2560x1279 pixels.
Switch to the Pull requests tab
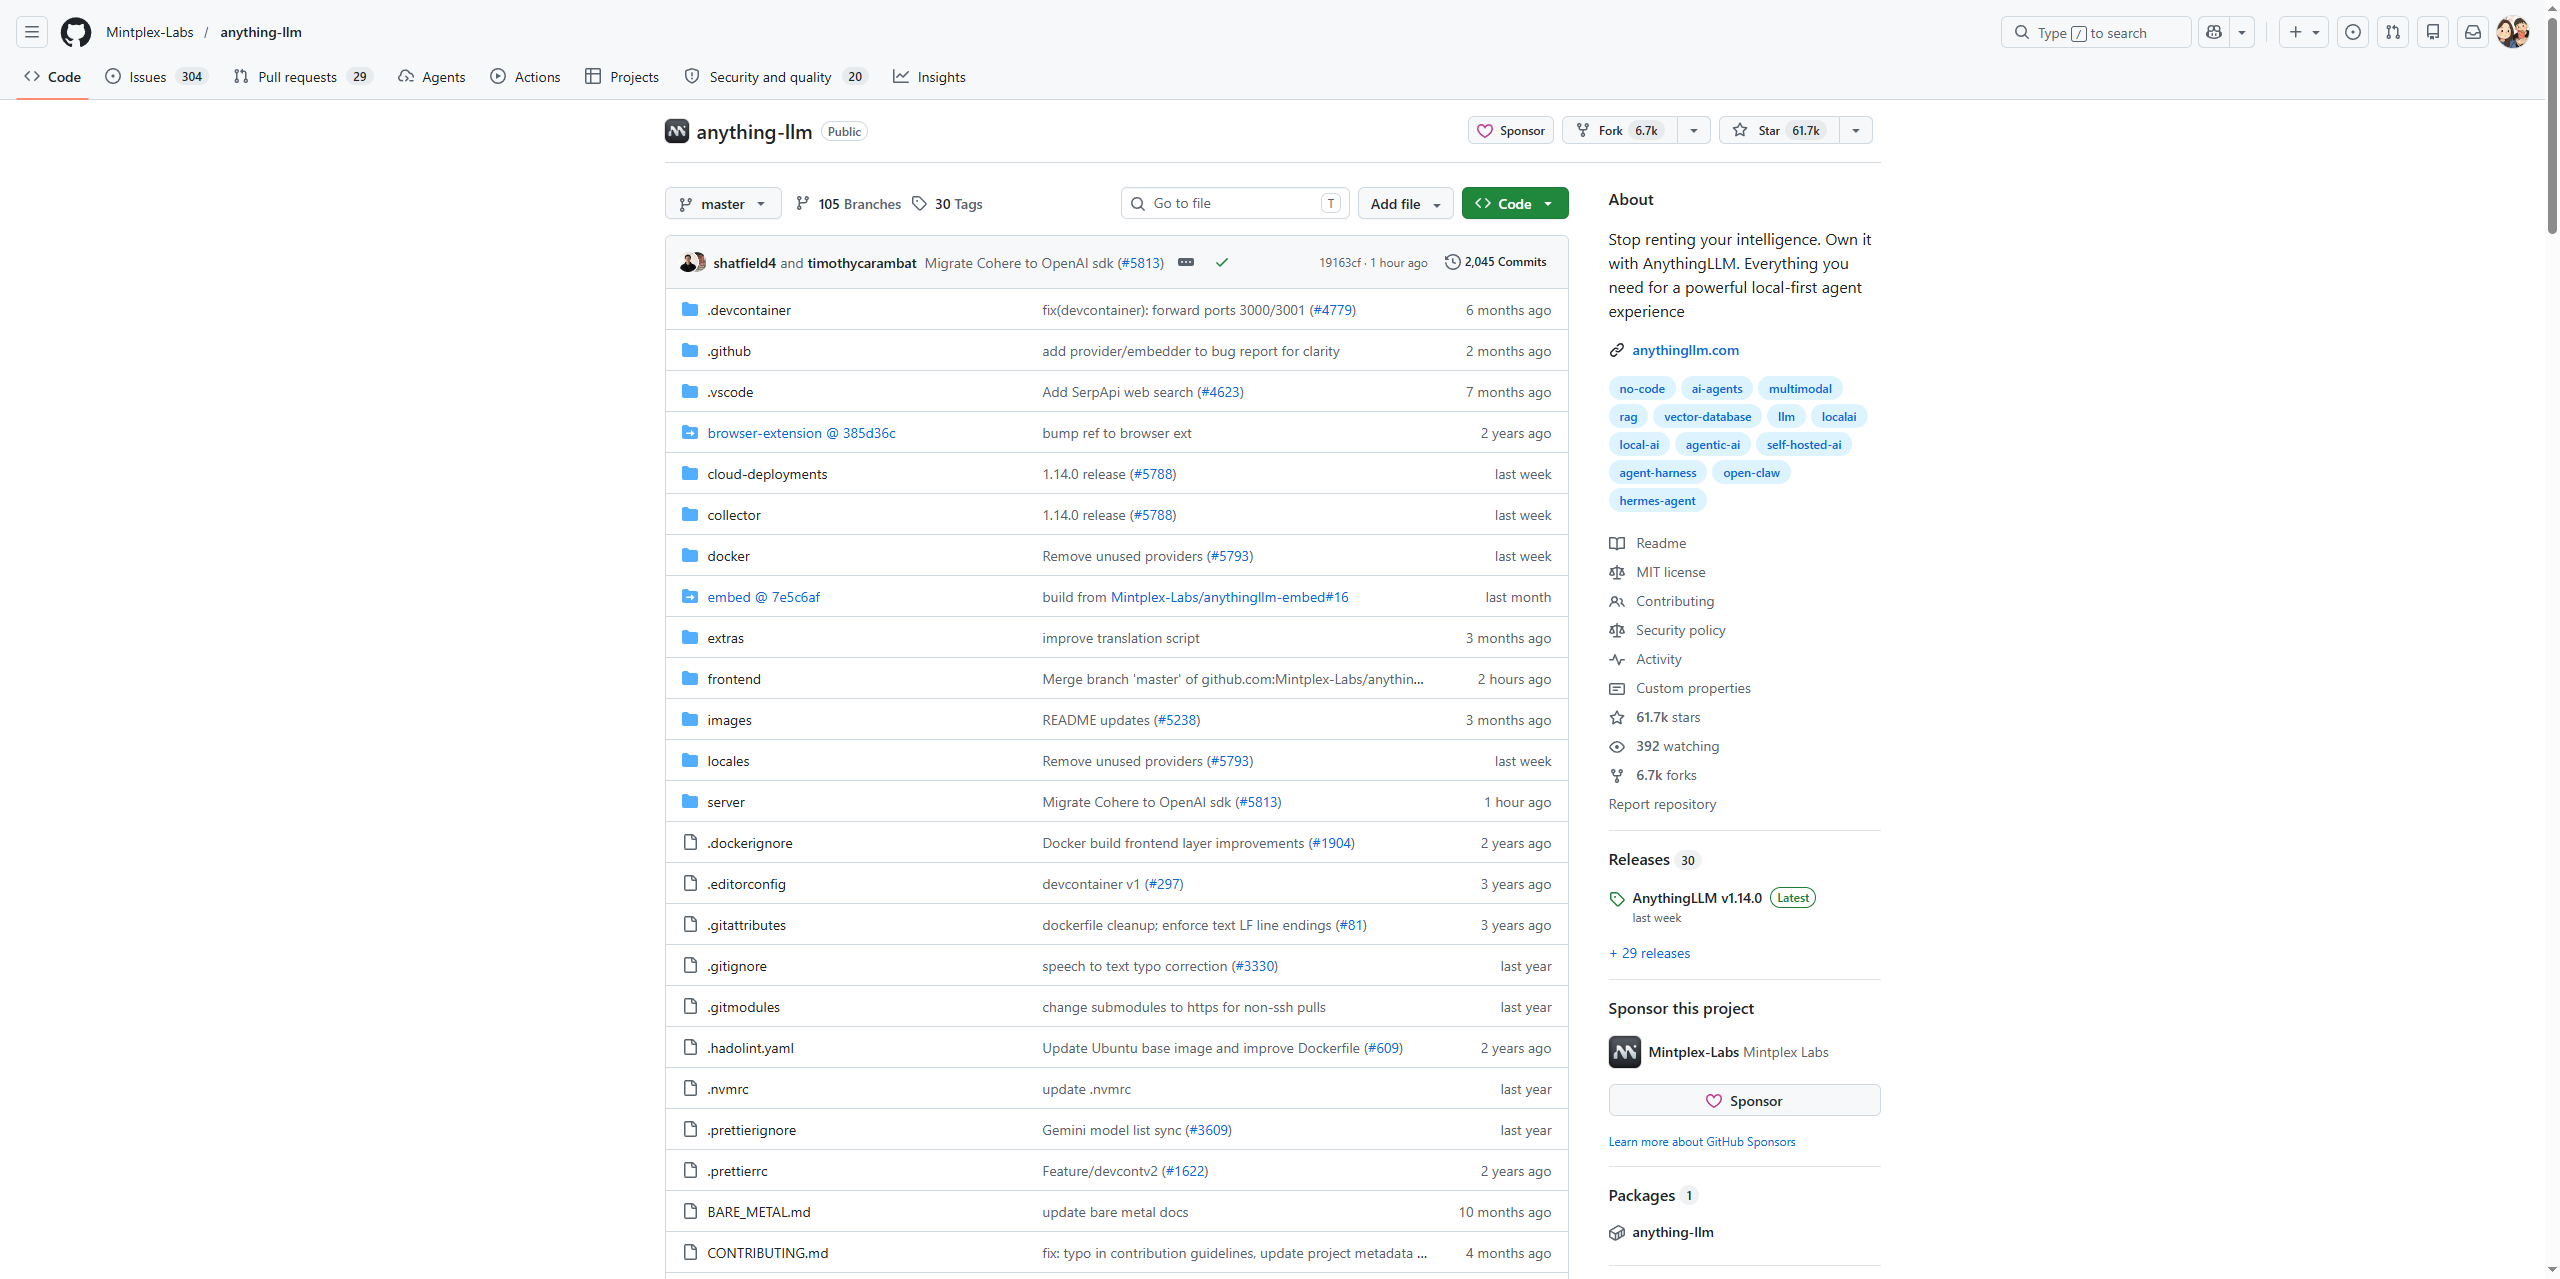(303, 76)
